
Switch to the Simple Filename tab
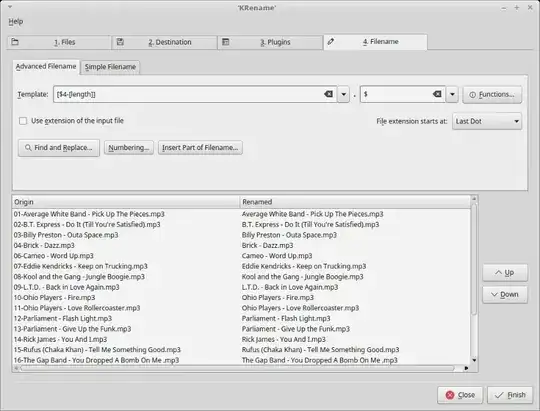click(x=110, y=67)
